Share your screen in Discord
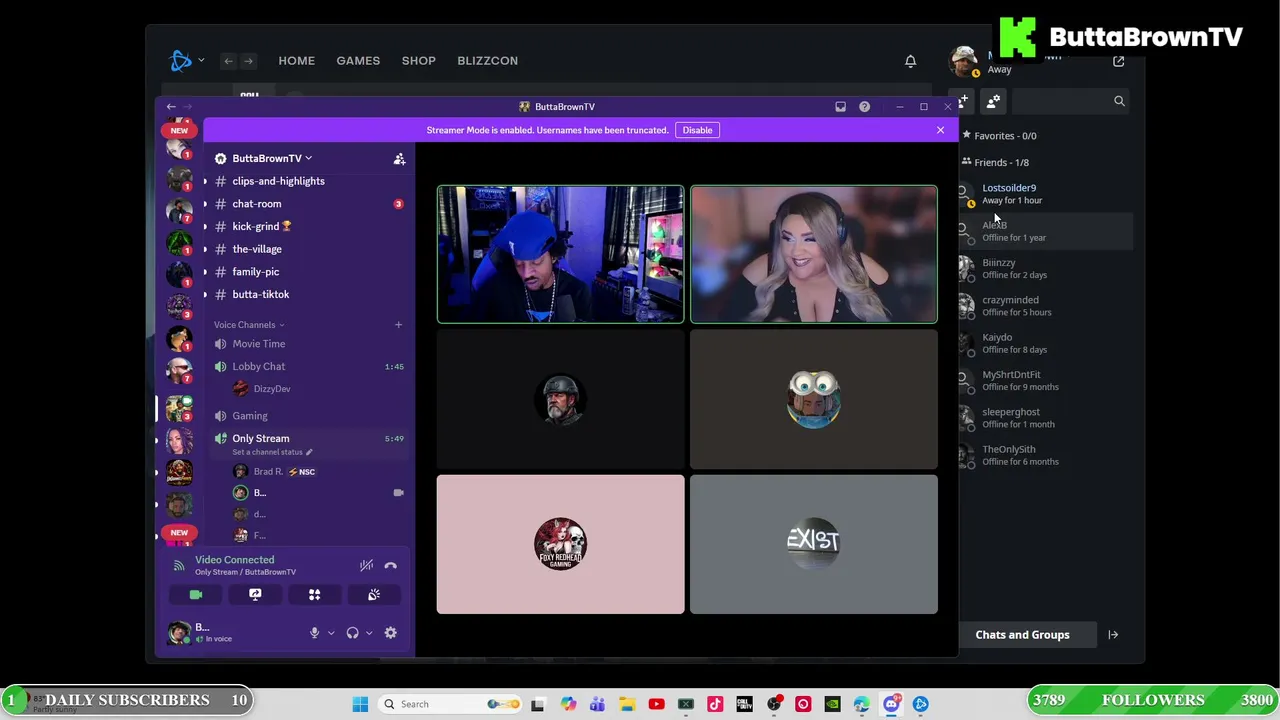The image size is (1280, 720). coord(255,595)
